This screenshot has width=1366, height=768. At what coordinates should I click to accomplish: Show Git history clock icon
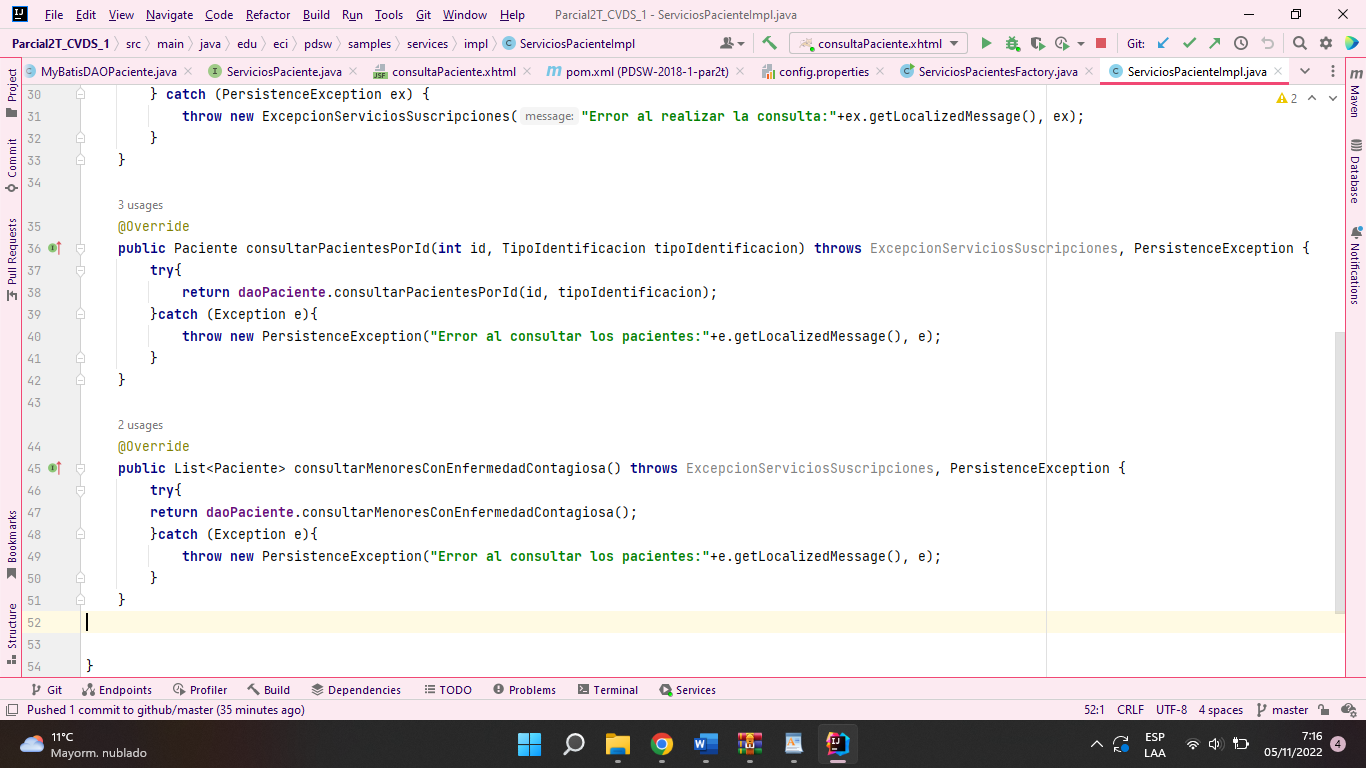(1241, 43)
